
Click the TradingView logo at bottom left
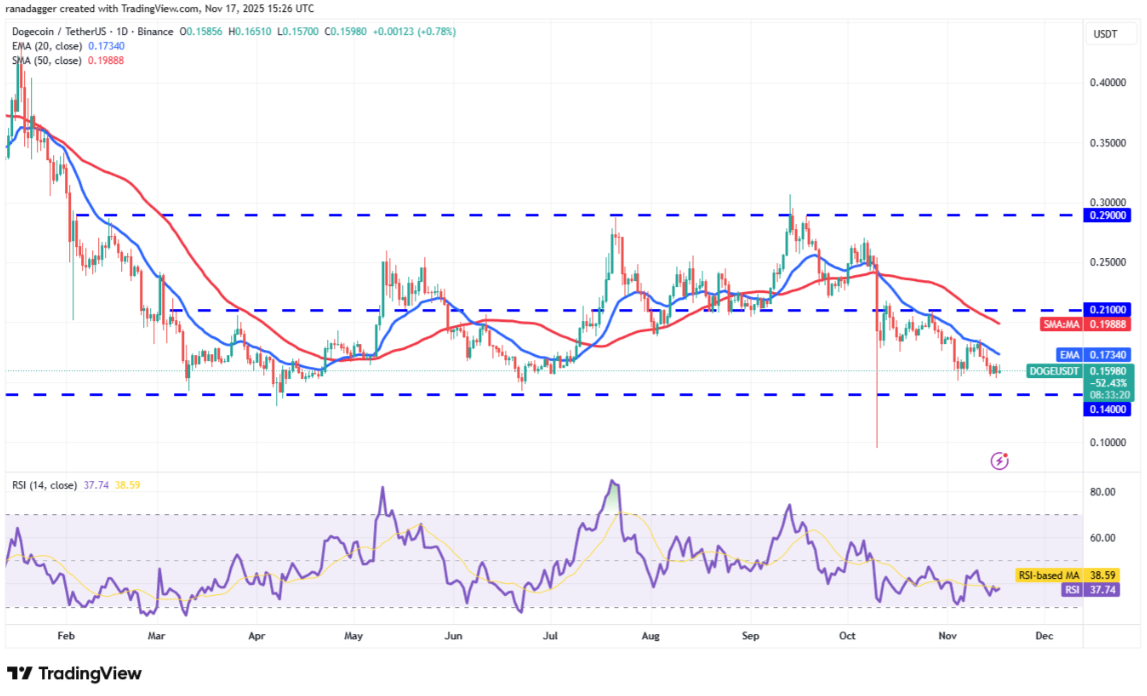pos(75,673)
